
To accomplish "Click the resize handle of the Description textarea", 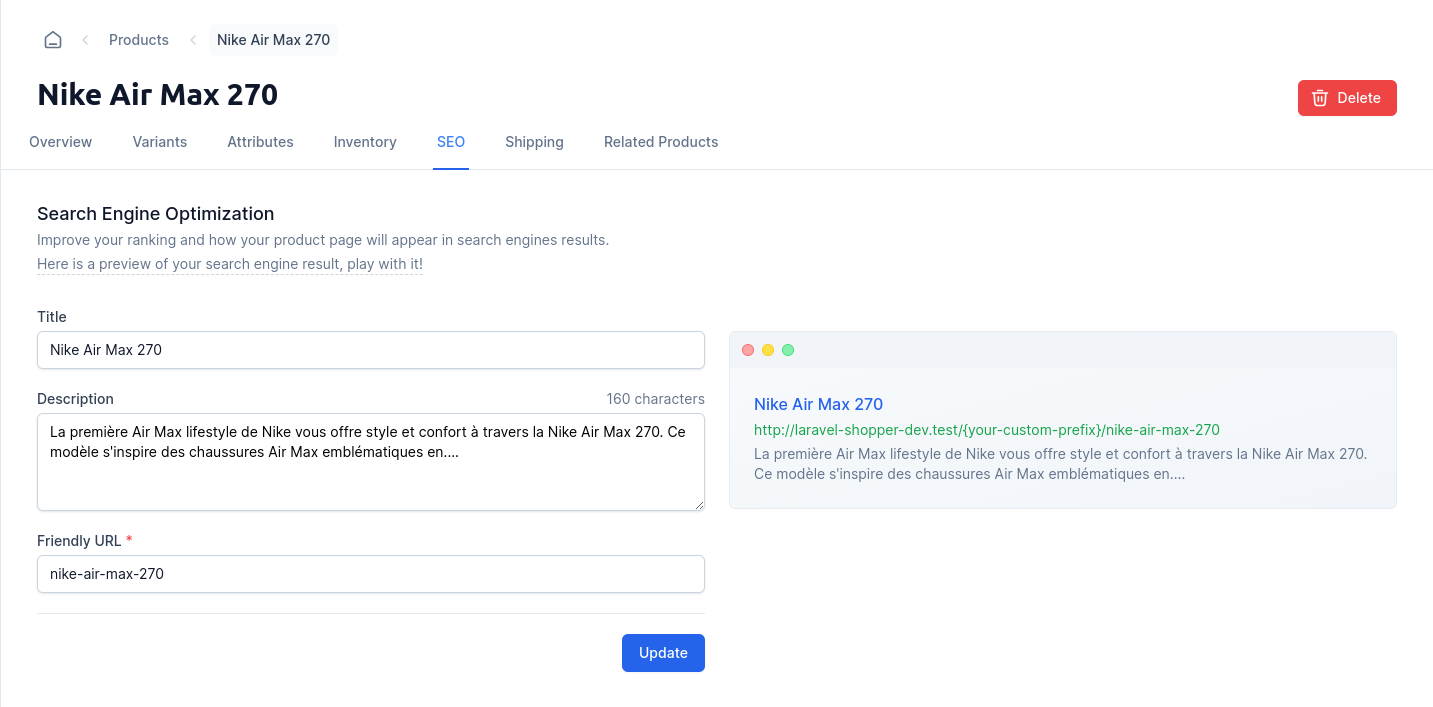I will point(699,505).
